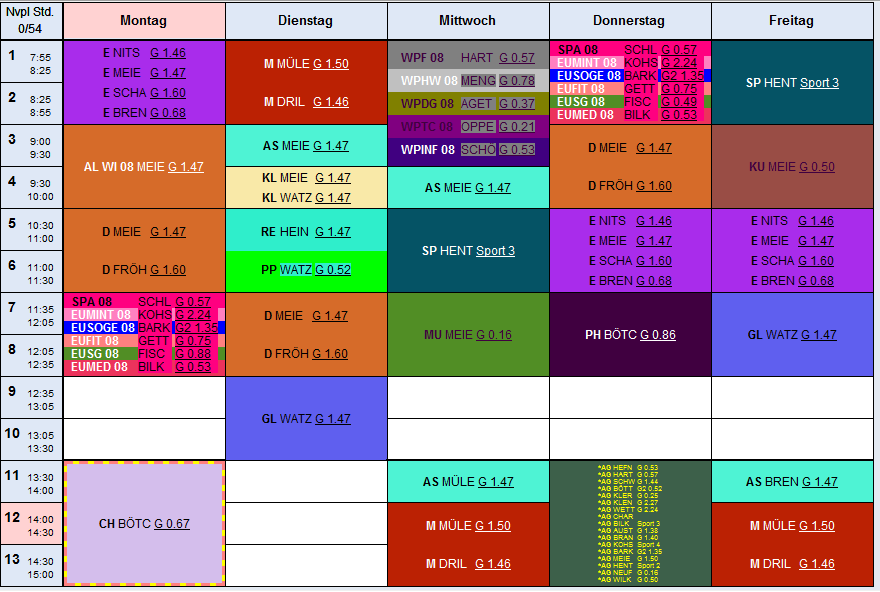
Task: Click the Freitag day header
Action: pos(791,21)
